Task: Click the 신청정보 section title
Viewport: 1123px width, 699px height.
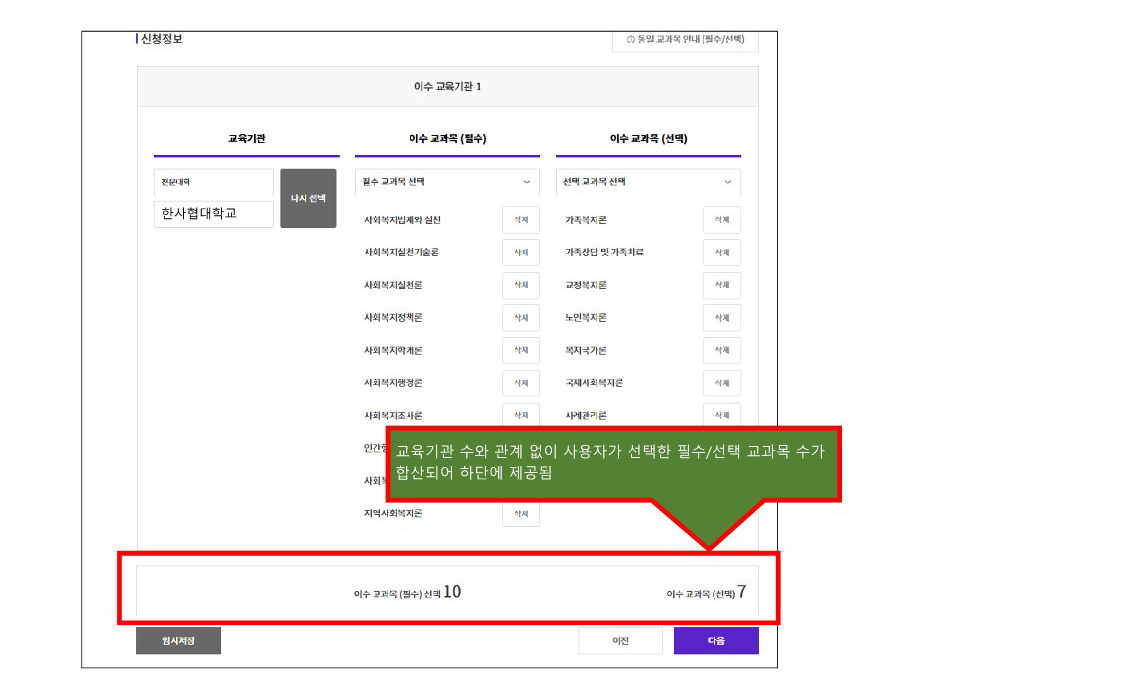Action: coord(162,39)
